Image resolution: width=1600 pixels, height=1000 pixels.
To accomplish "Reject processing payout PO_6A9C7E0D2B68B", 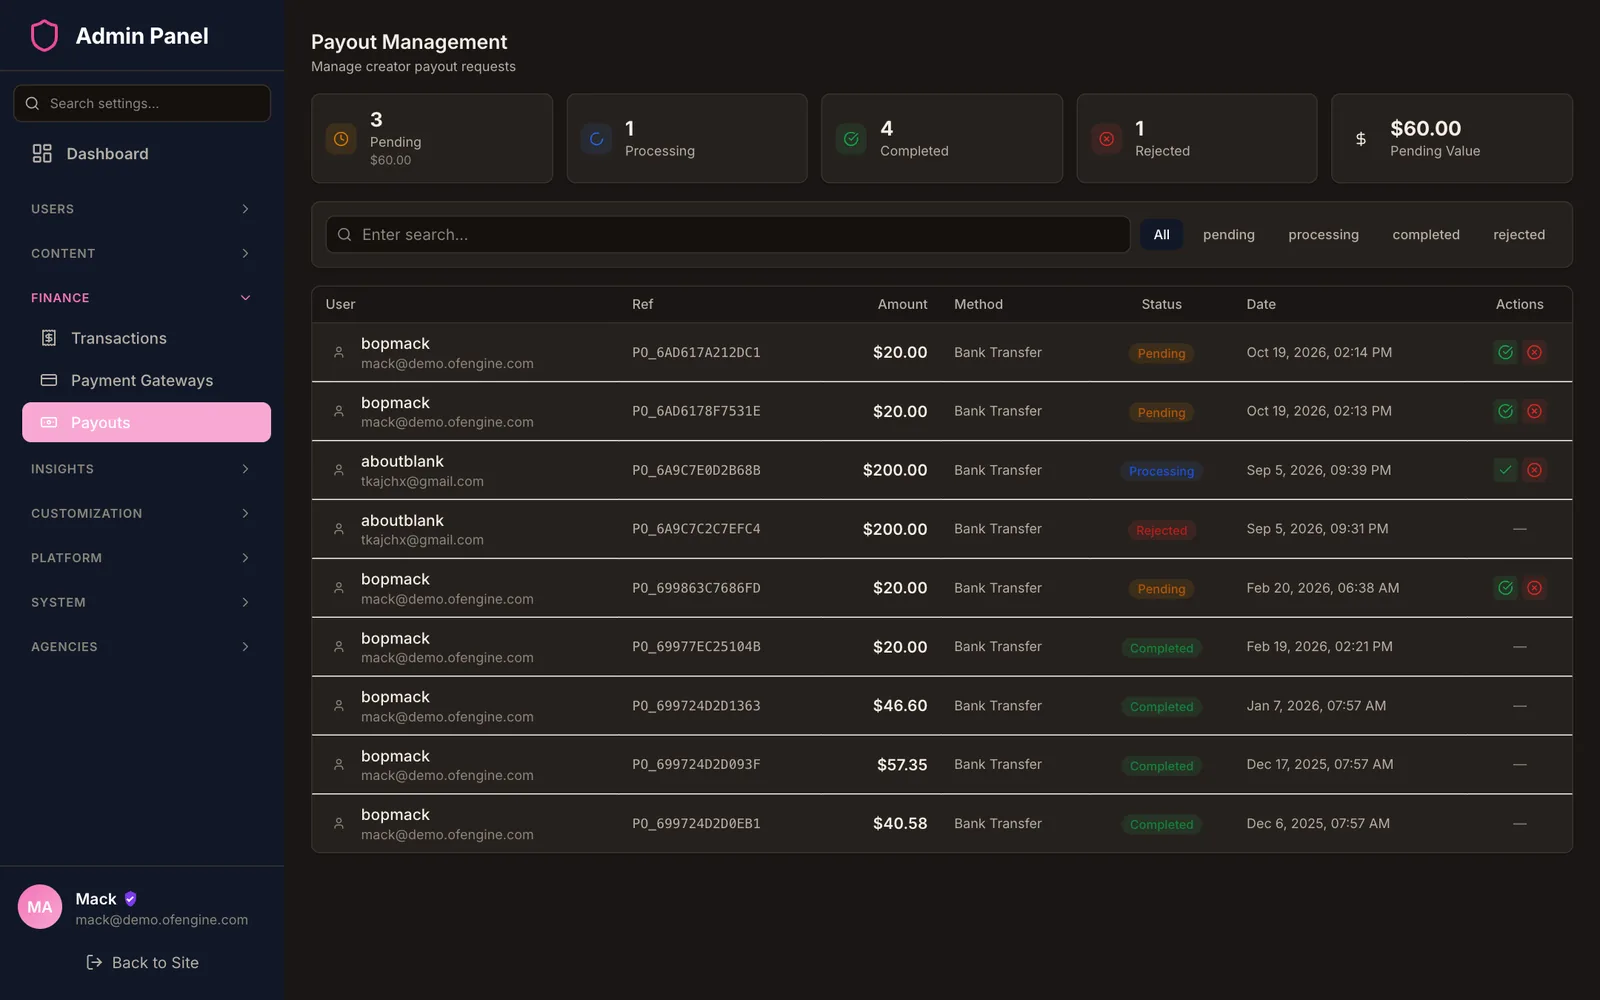I will pos(1534,470).
